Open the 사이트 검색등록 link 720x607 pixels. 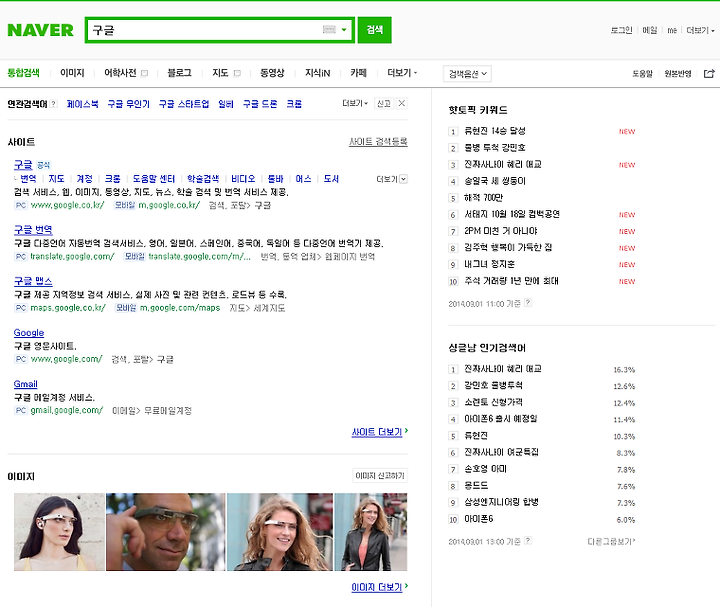[x=378, y=141]
